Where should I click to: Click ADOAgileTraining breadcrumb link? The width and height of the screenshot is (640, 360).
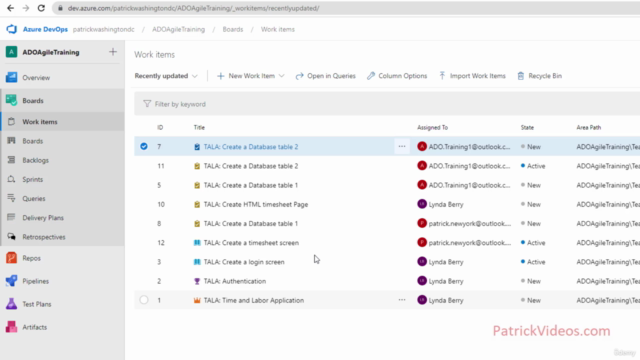click(x=178, y=29)
